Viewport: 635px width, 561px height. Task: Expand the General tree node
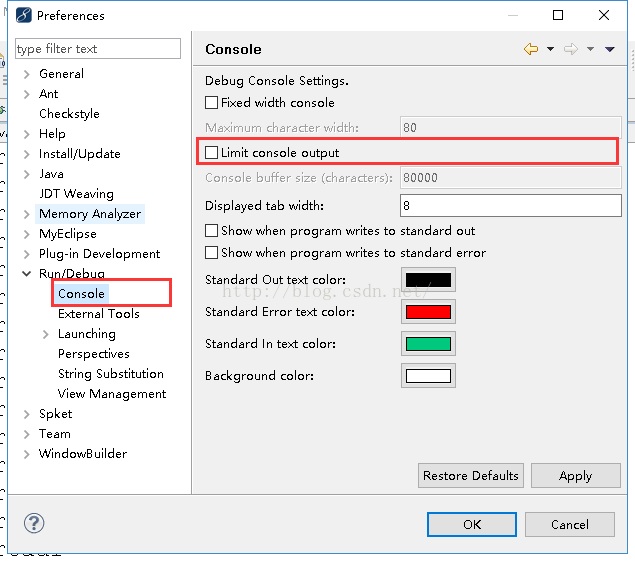click(x=27, y=74)
